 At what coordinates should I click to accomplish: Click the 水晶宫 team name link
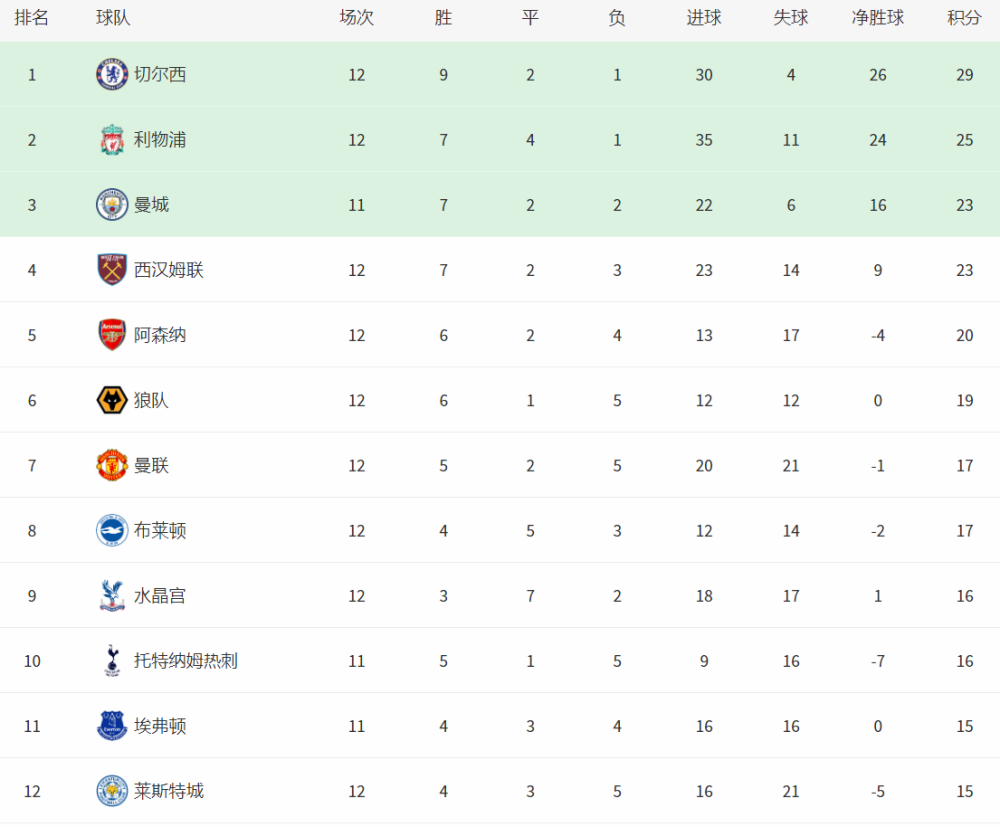(159, 596)
